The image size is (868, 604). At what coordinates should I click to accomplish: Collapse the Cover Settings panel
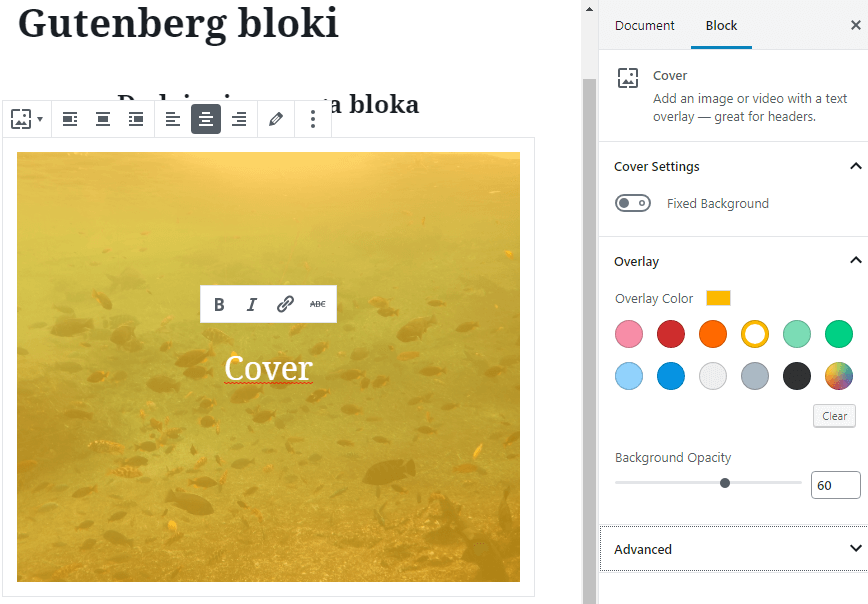point(855,166)
